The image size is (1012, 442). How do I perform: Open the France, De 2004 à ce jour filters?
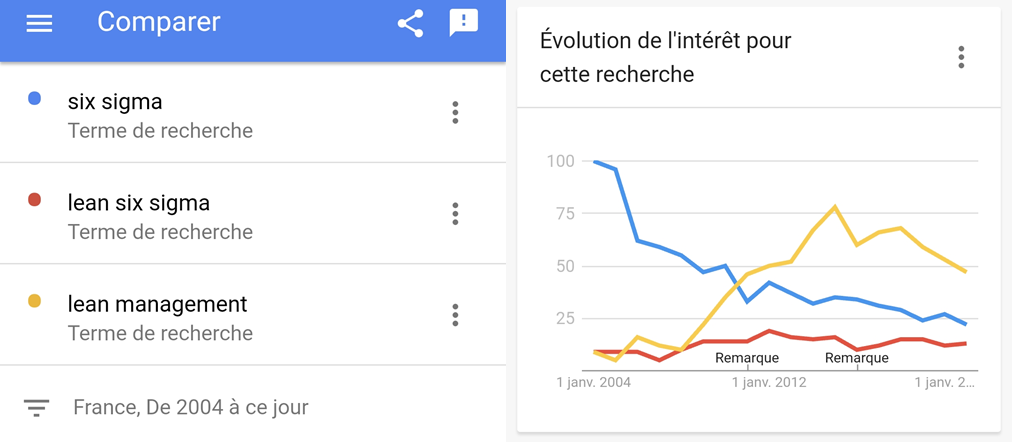click(x=191, y=408)
